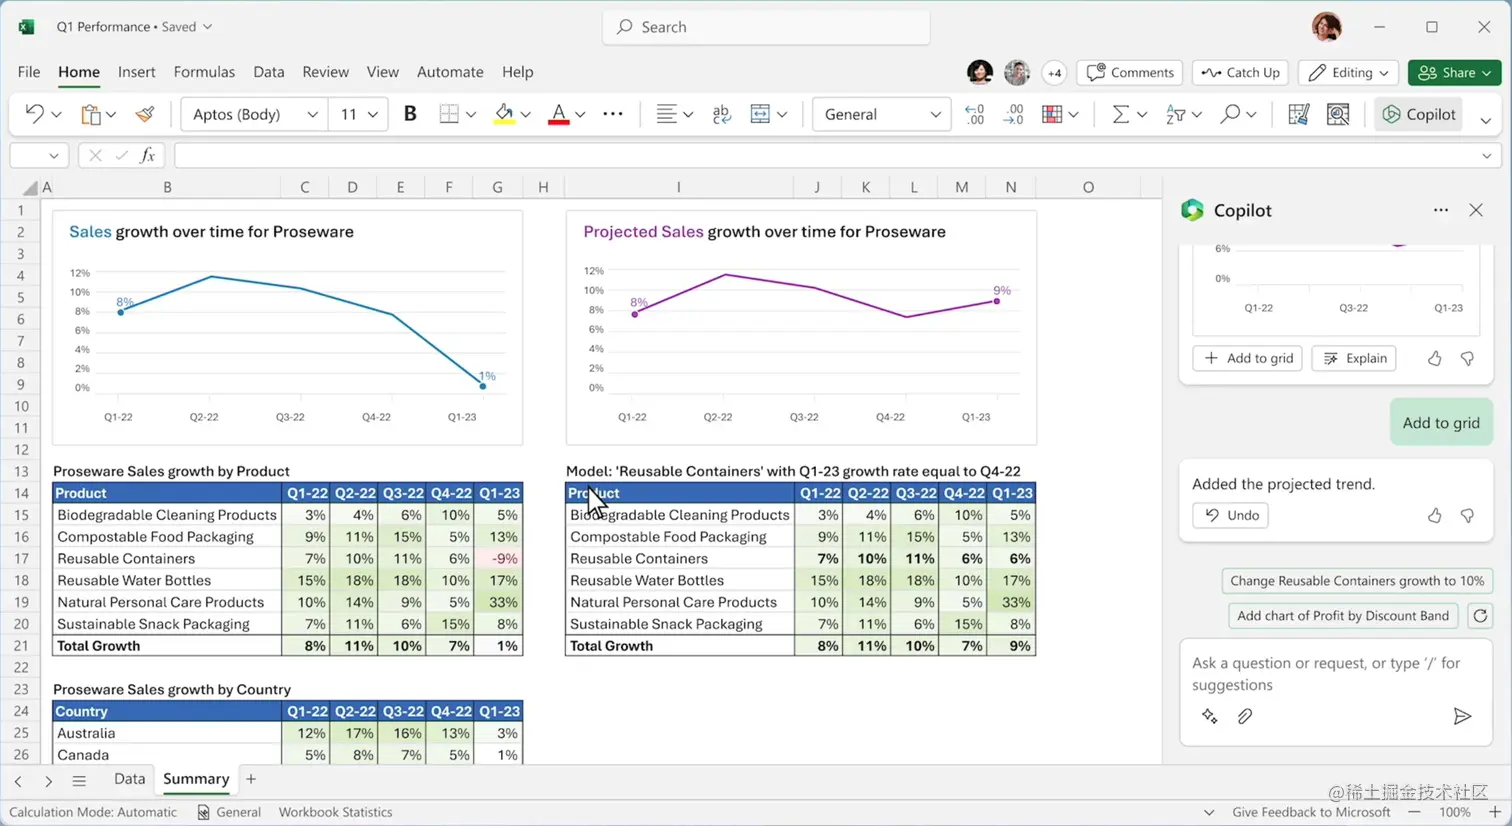Thumbs up the Copilot chart response
Viewport: 1512px width, 826px height.
pos(1434,358)
